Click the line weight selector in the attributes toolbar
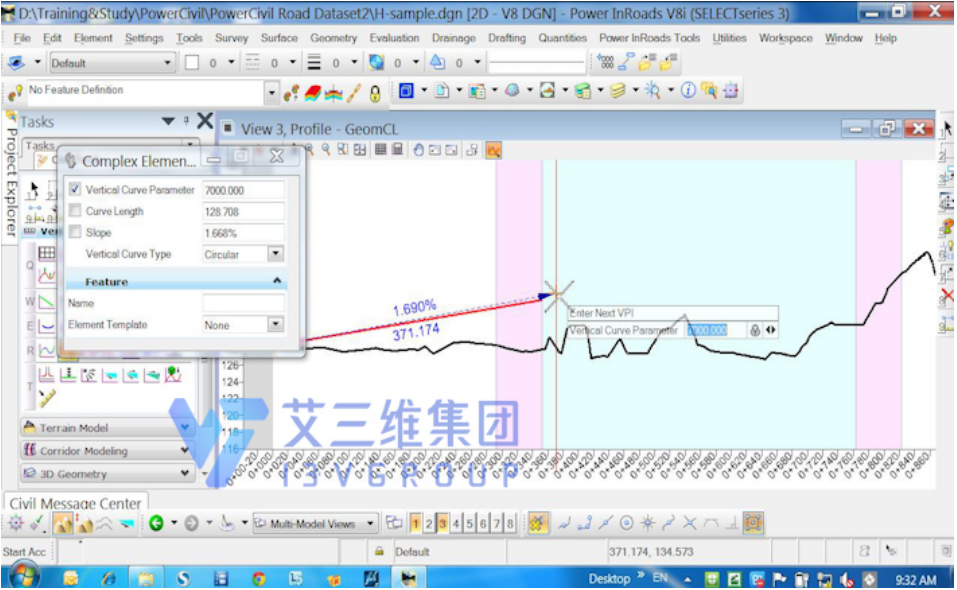This screenshot has width=957, height=590. (x=314, y=63)
